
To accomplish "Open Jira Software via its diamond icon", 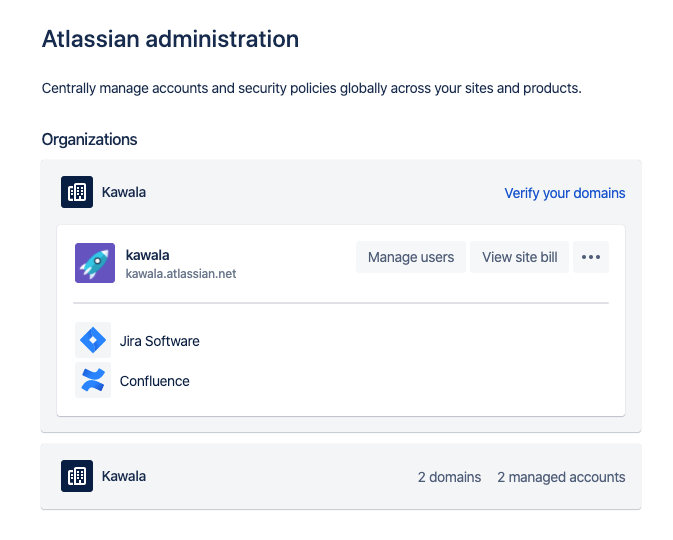I will 93,340.
